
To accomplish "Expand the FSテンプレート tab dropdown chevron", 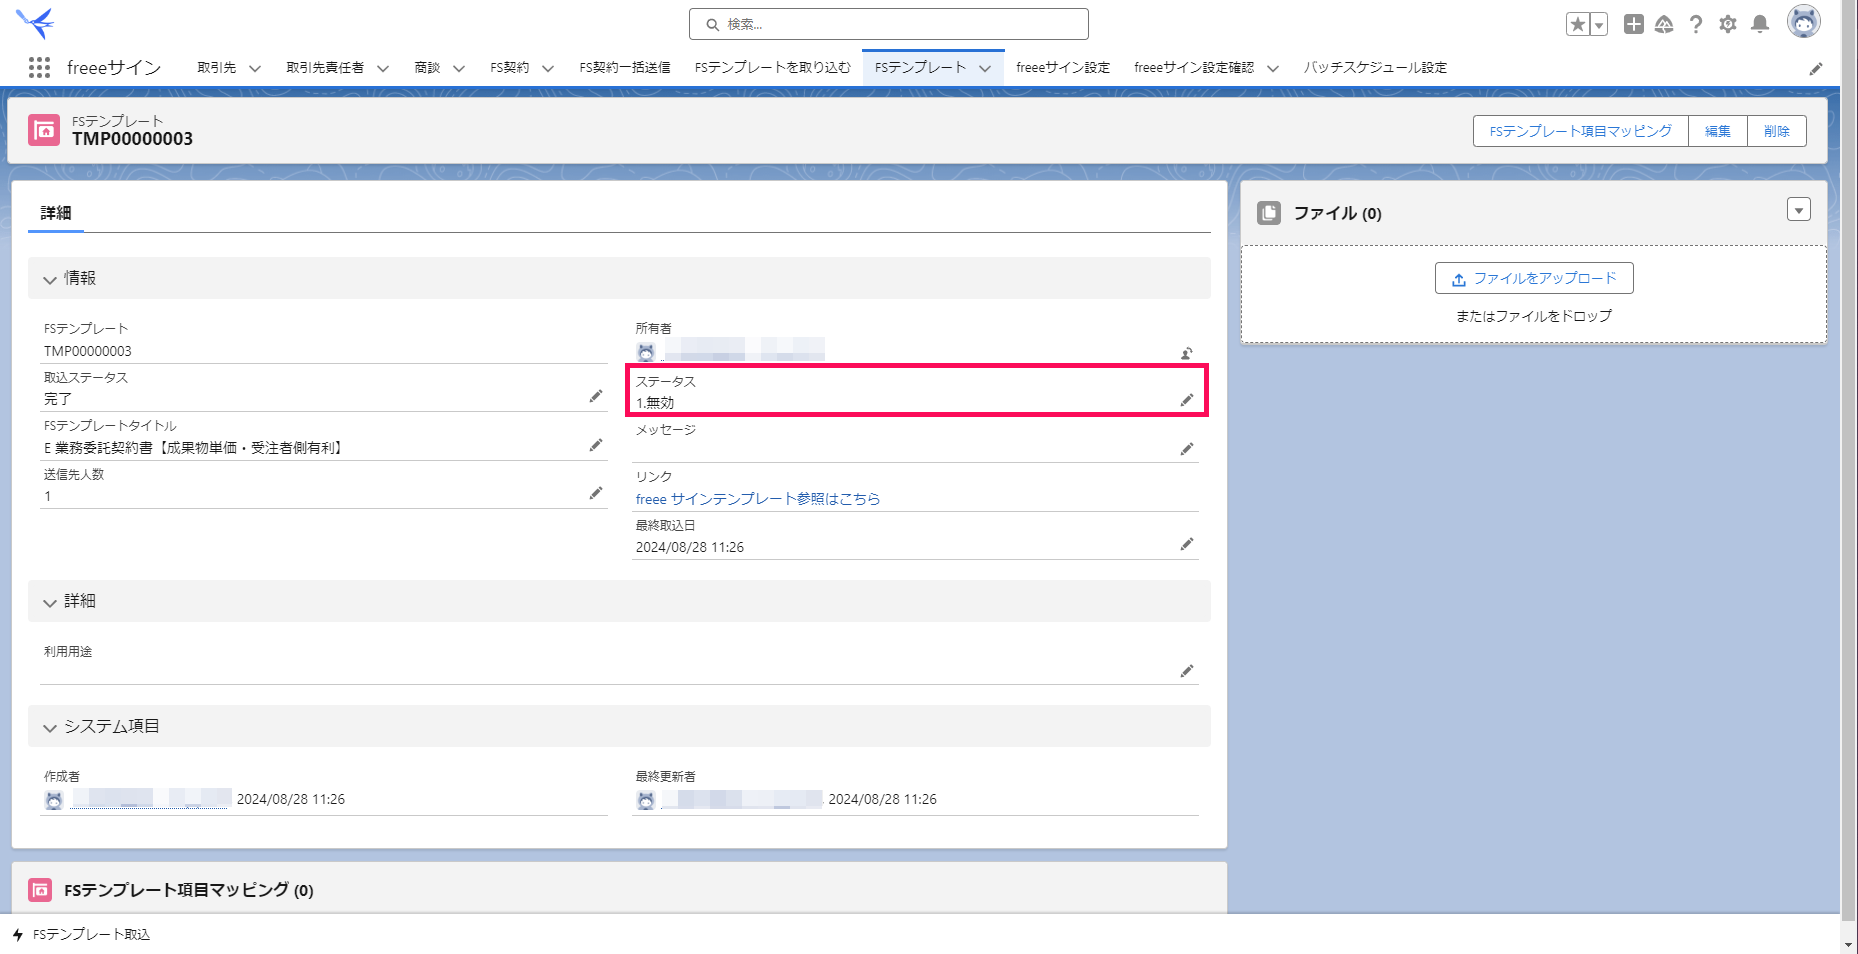I will pos(985,68).
